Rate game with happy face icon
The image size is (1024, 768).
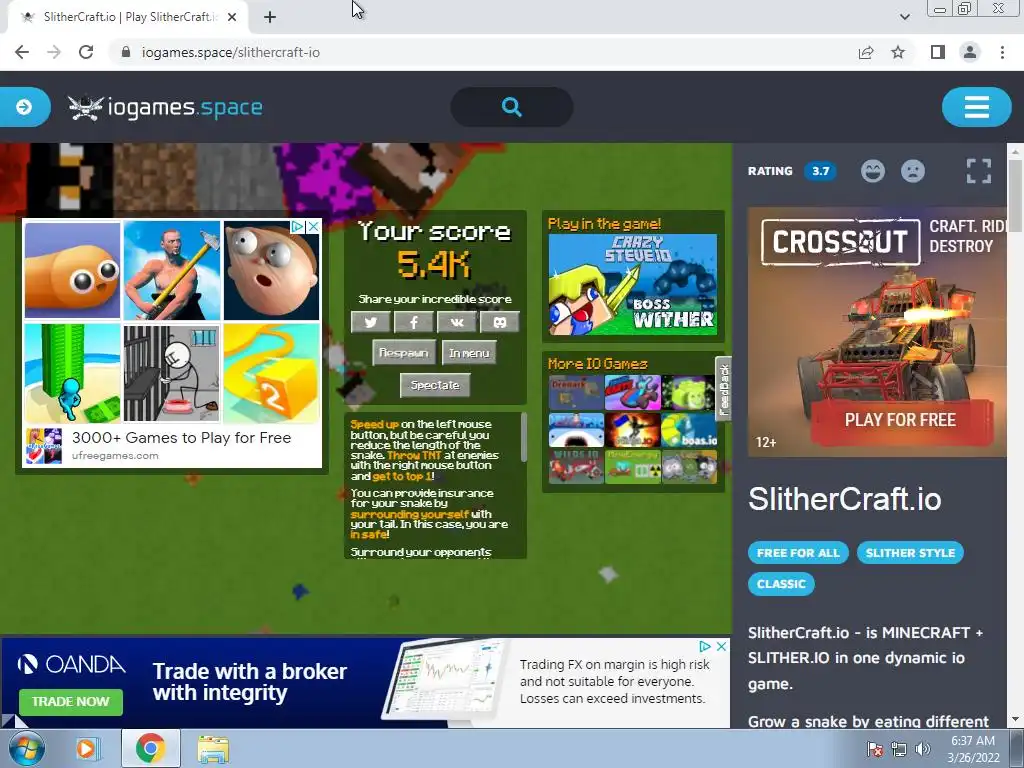pos(872,171)
